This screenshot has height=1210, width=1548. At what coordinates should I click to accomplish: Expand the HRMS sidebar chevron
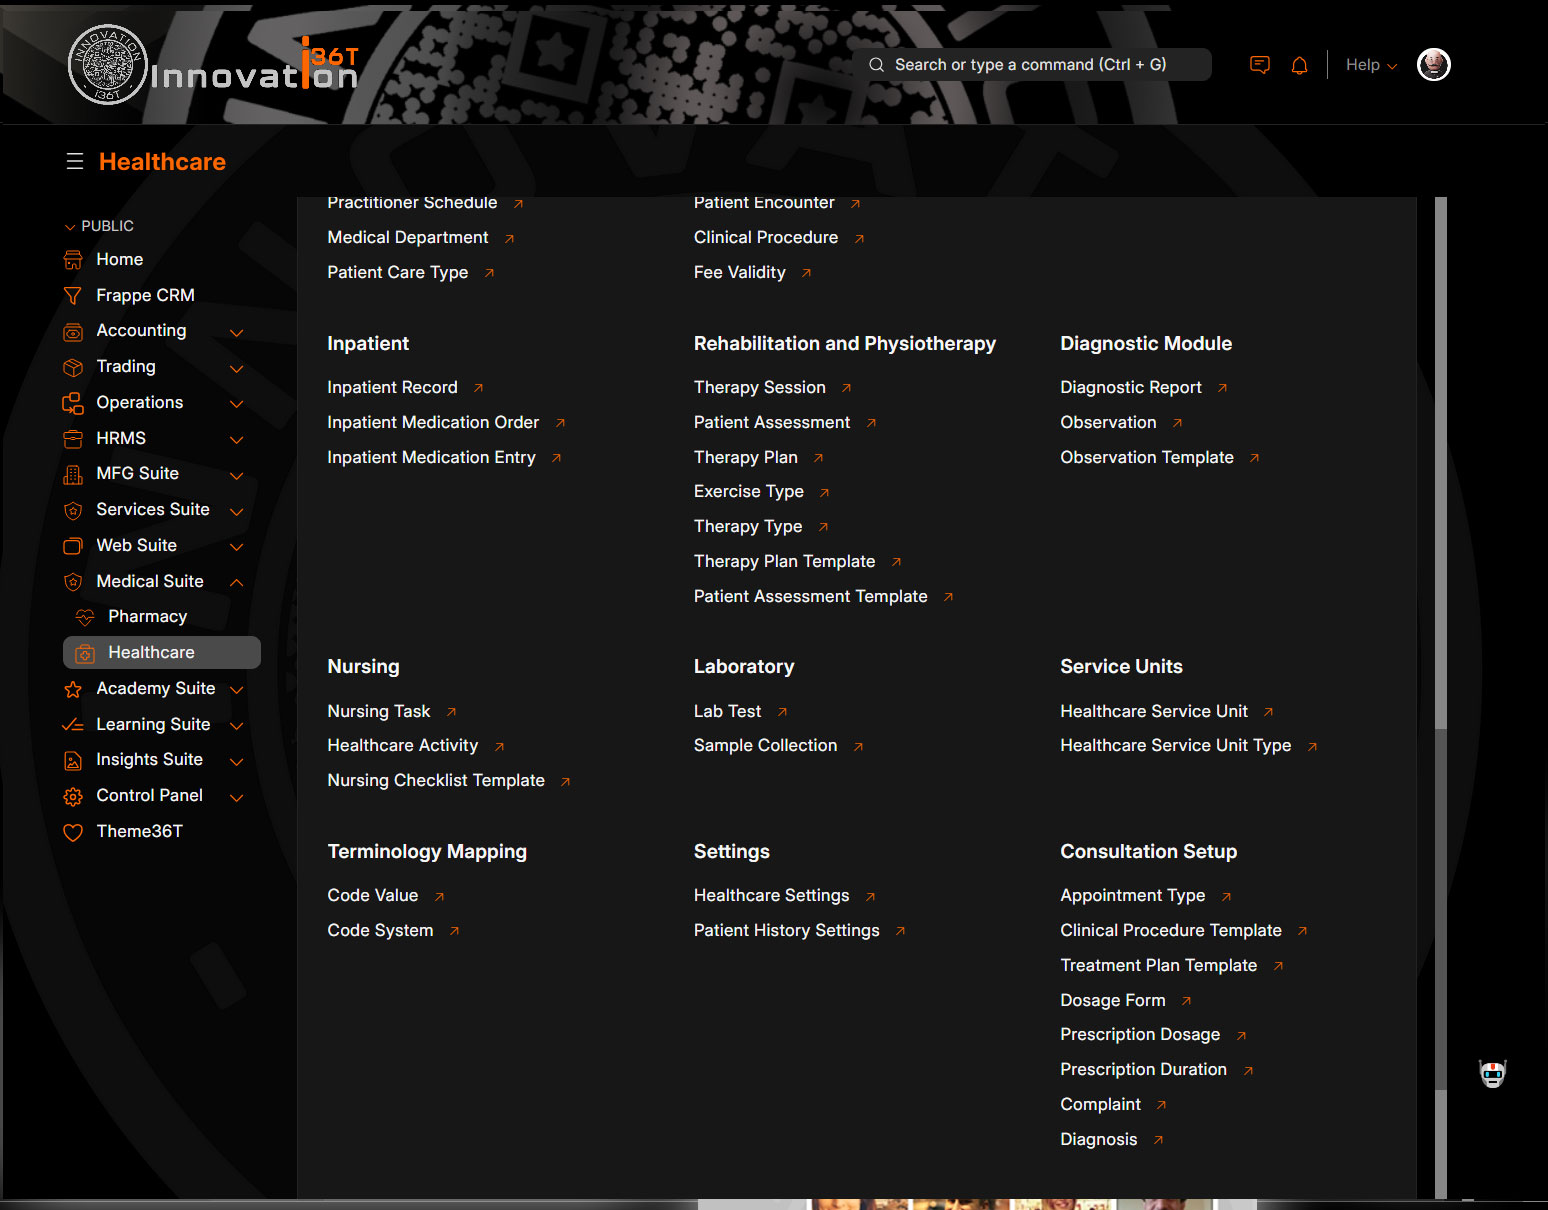tap(237, 439)
